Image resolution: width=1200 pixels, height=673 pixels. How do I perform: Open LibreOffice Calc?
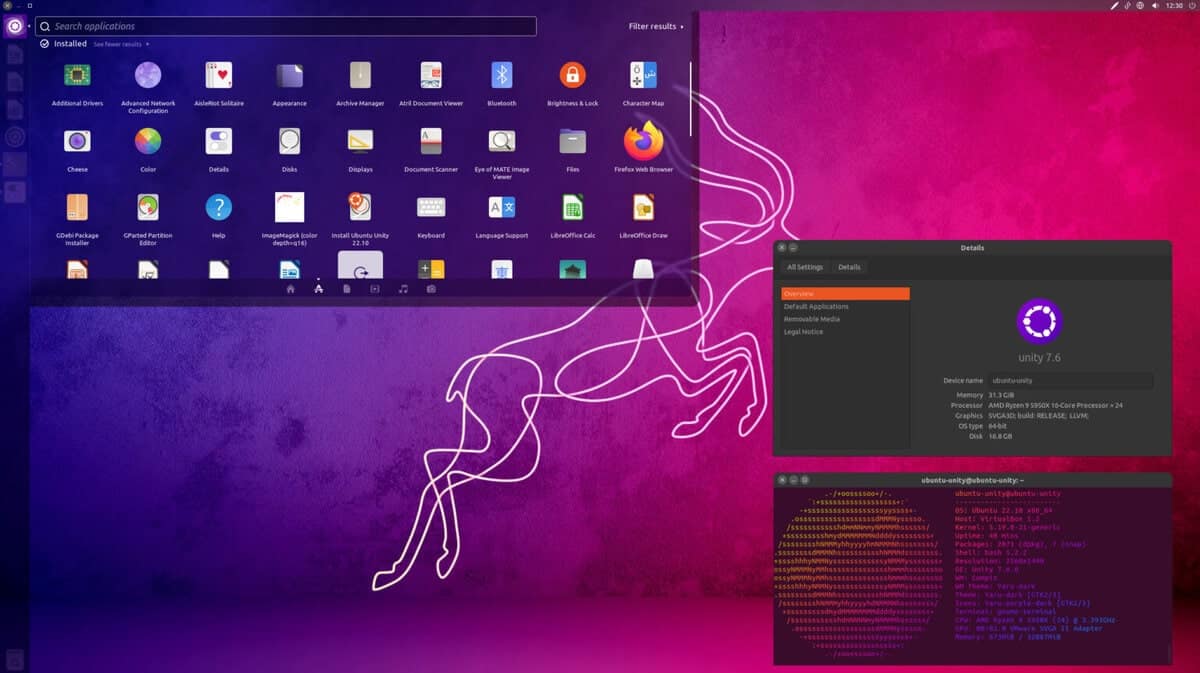pyautogui.click(x=572, y=208)
